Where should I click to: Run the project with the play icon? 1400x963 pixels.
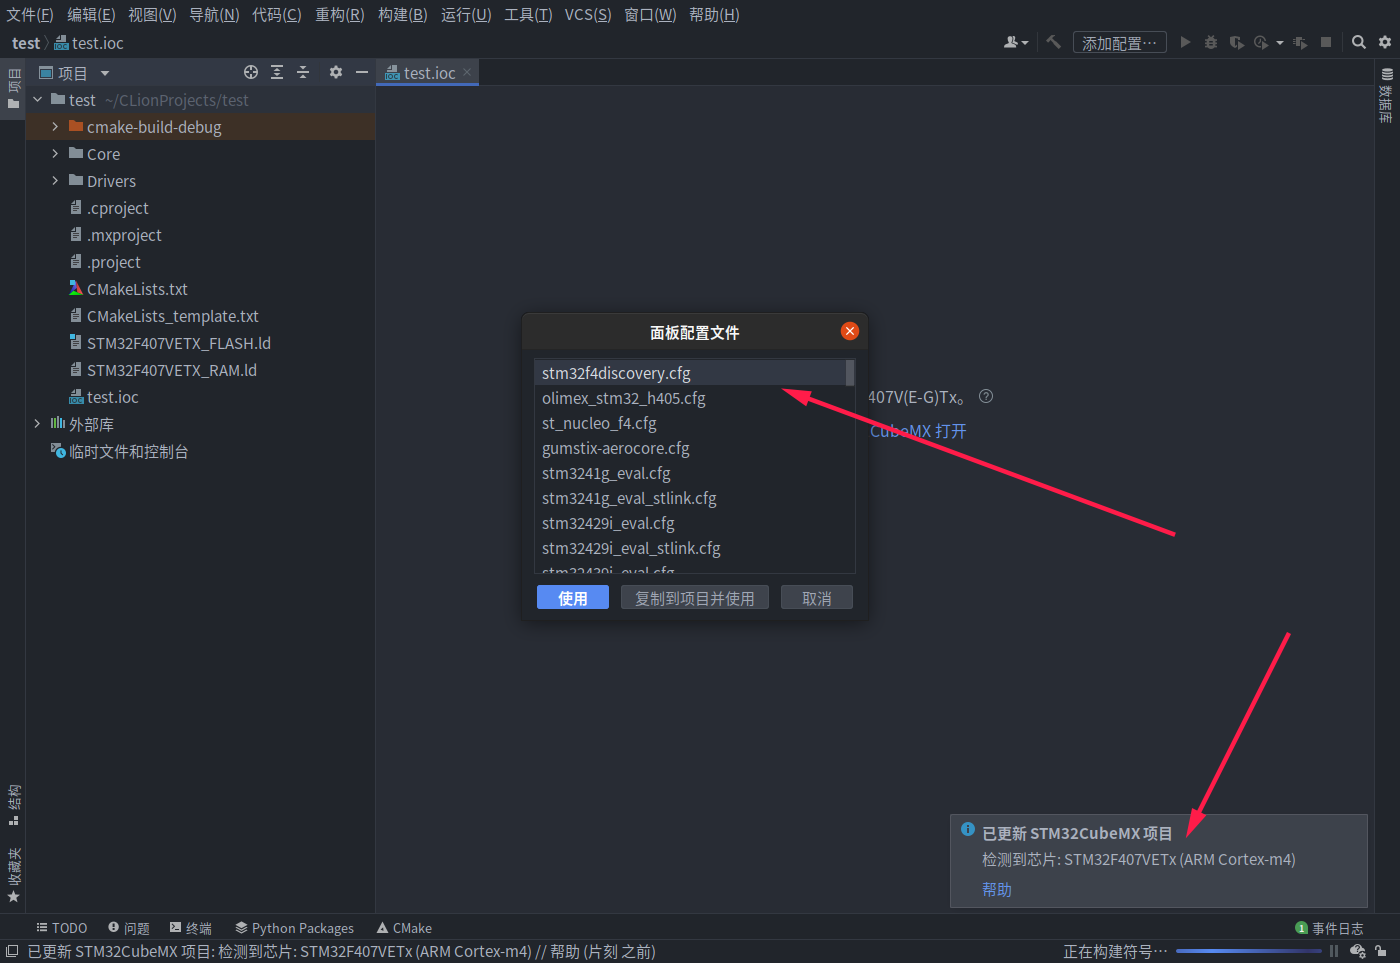click(x=1185, y=42)
